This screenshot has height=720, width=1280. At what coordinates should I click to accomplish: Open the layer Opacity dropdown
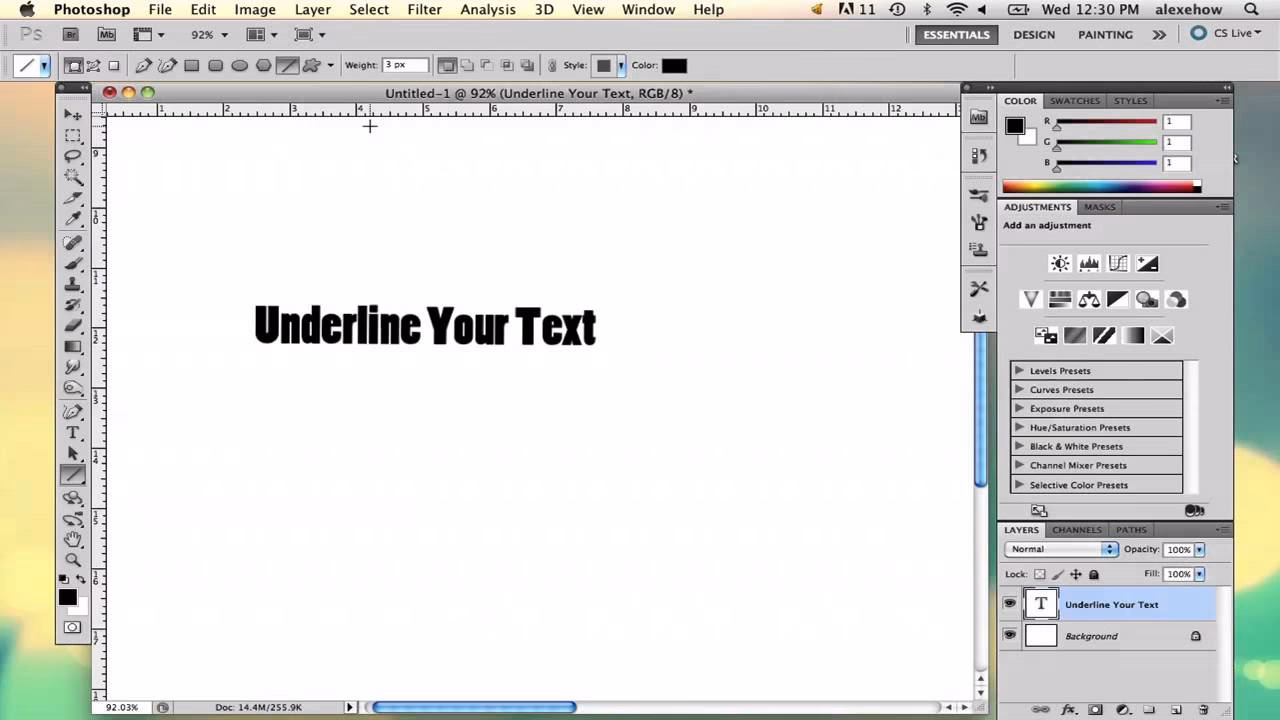coord(1198,549)
